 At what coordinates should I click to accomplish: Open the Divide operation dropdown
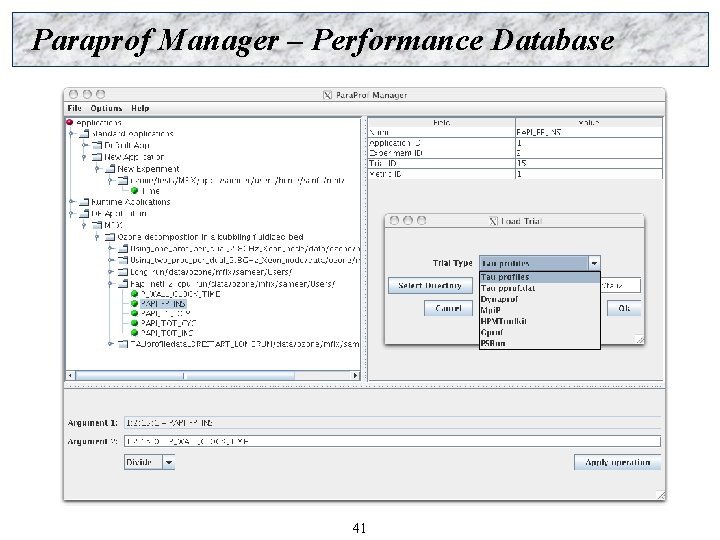coord(169,462)
